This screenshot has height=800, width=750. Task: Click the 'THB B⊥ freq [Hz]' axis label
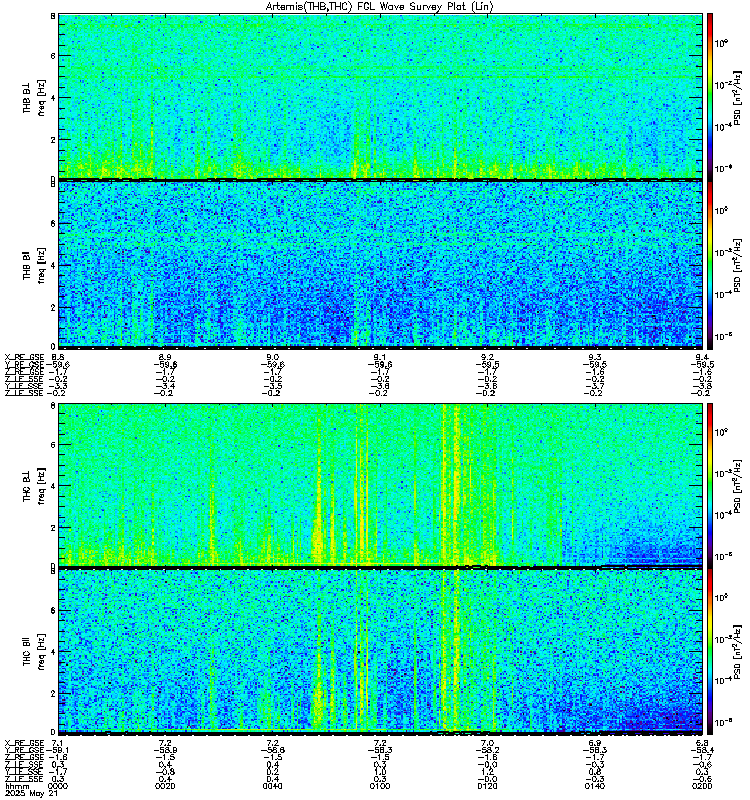tap(34, 97)
